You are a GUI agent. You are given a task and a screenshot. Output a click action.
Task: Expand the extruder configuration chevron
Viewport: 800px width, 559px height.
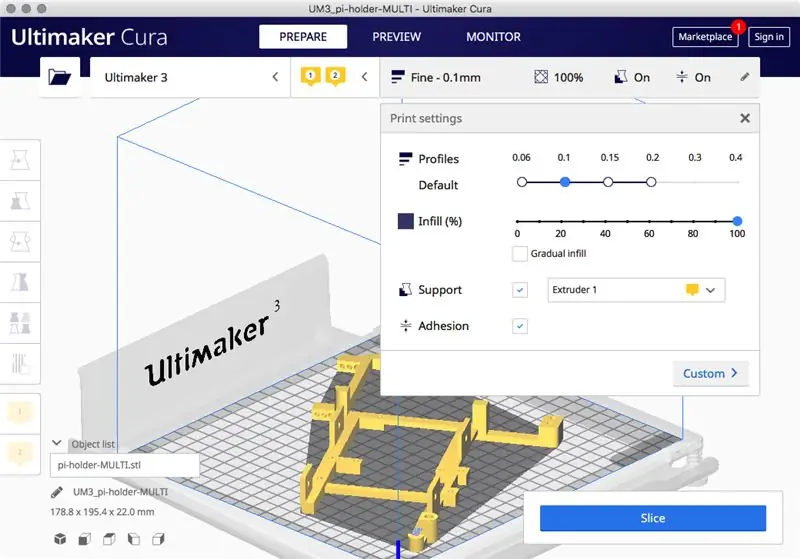pyautogui.click(x=364, y=77)
